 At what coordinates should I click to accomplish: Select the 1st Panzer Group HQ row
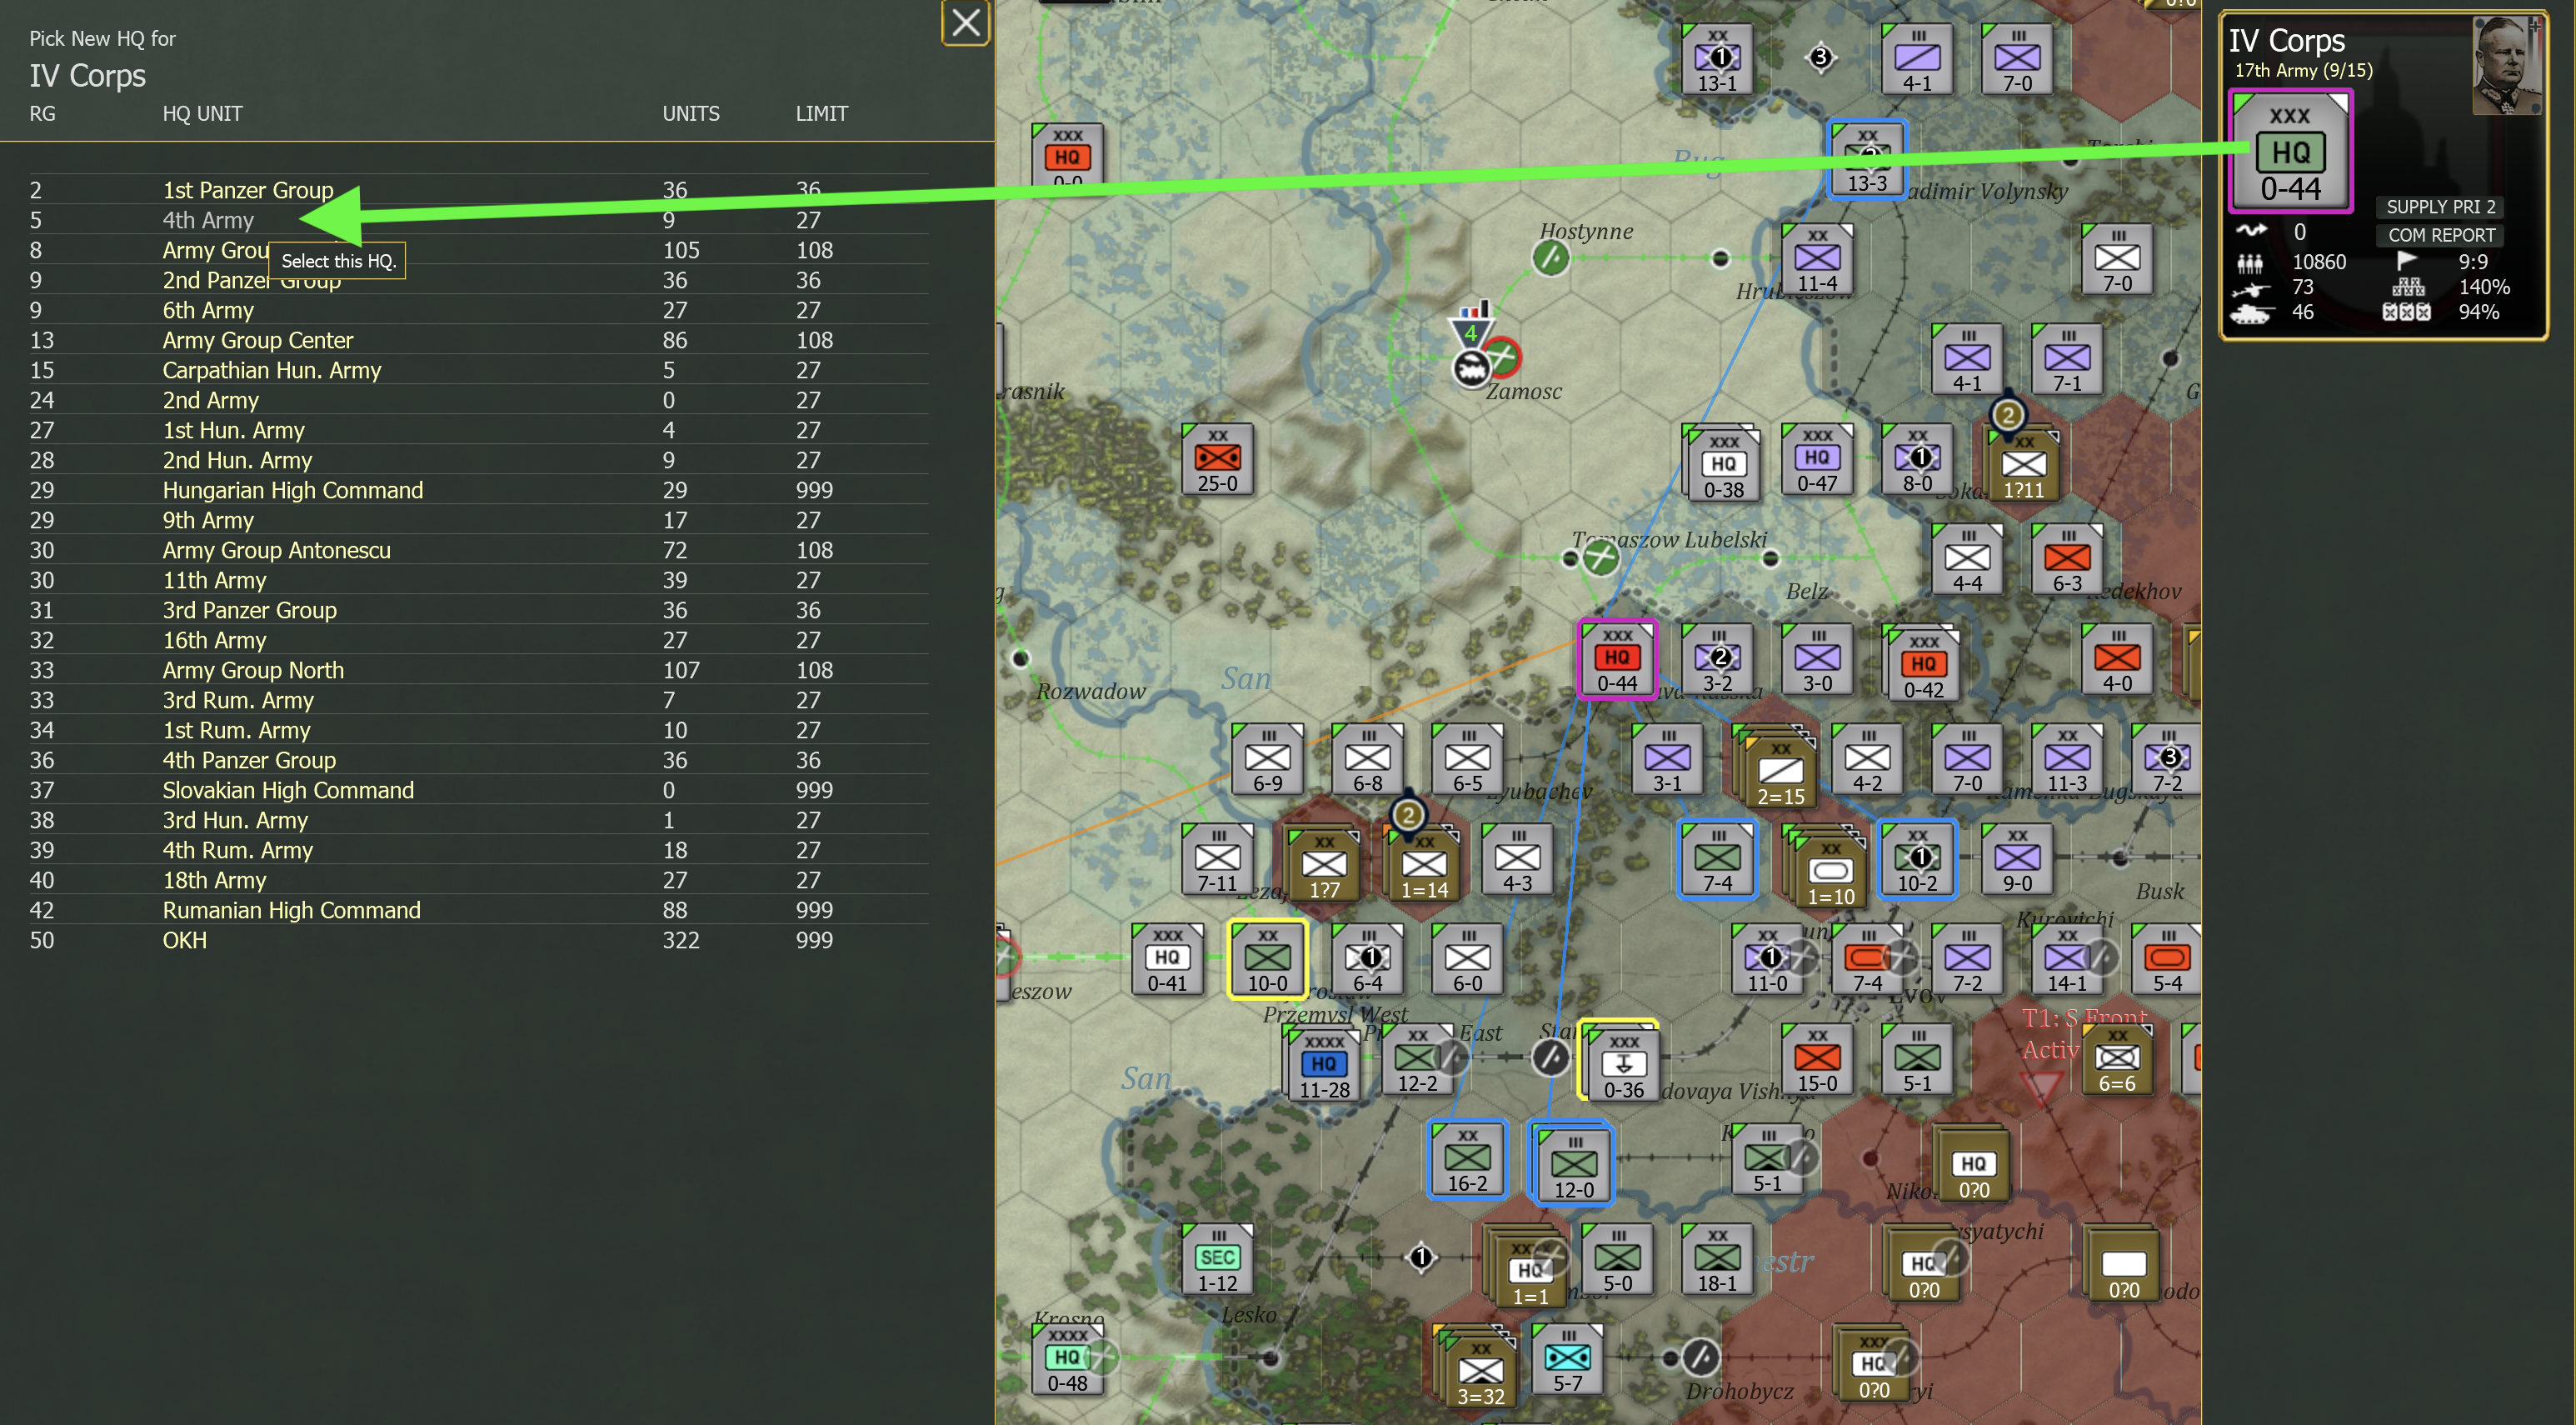478,190
